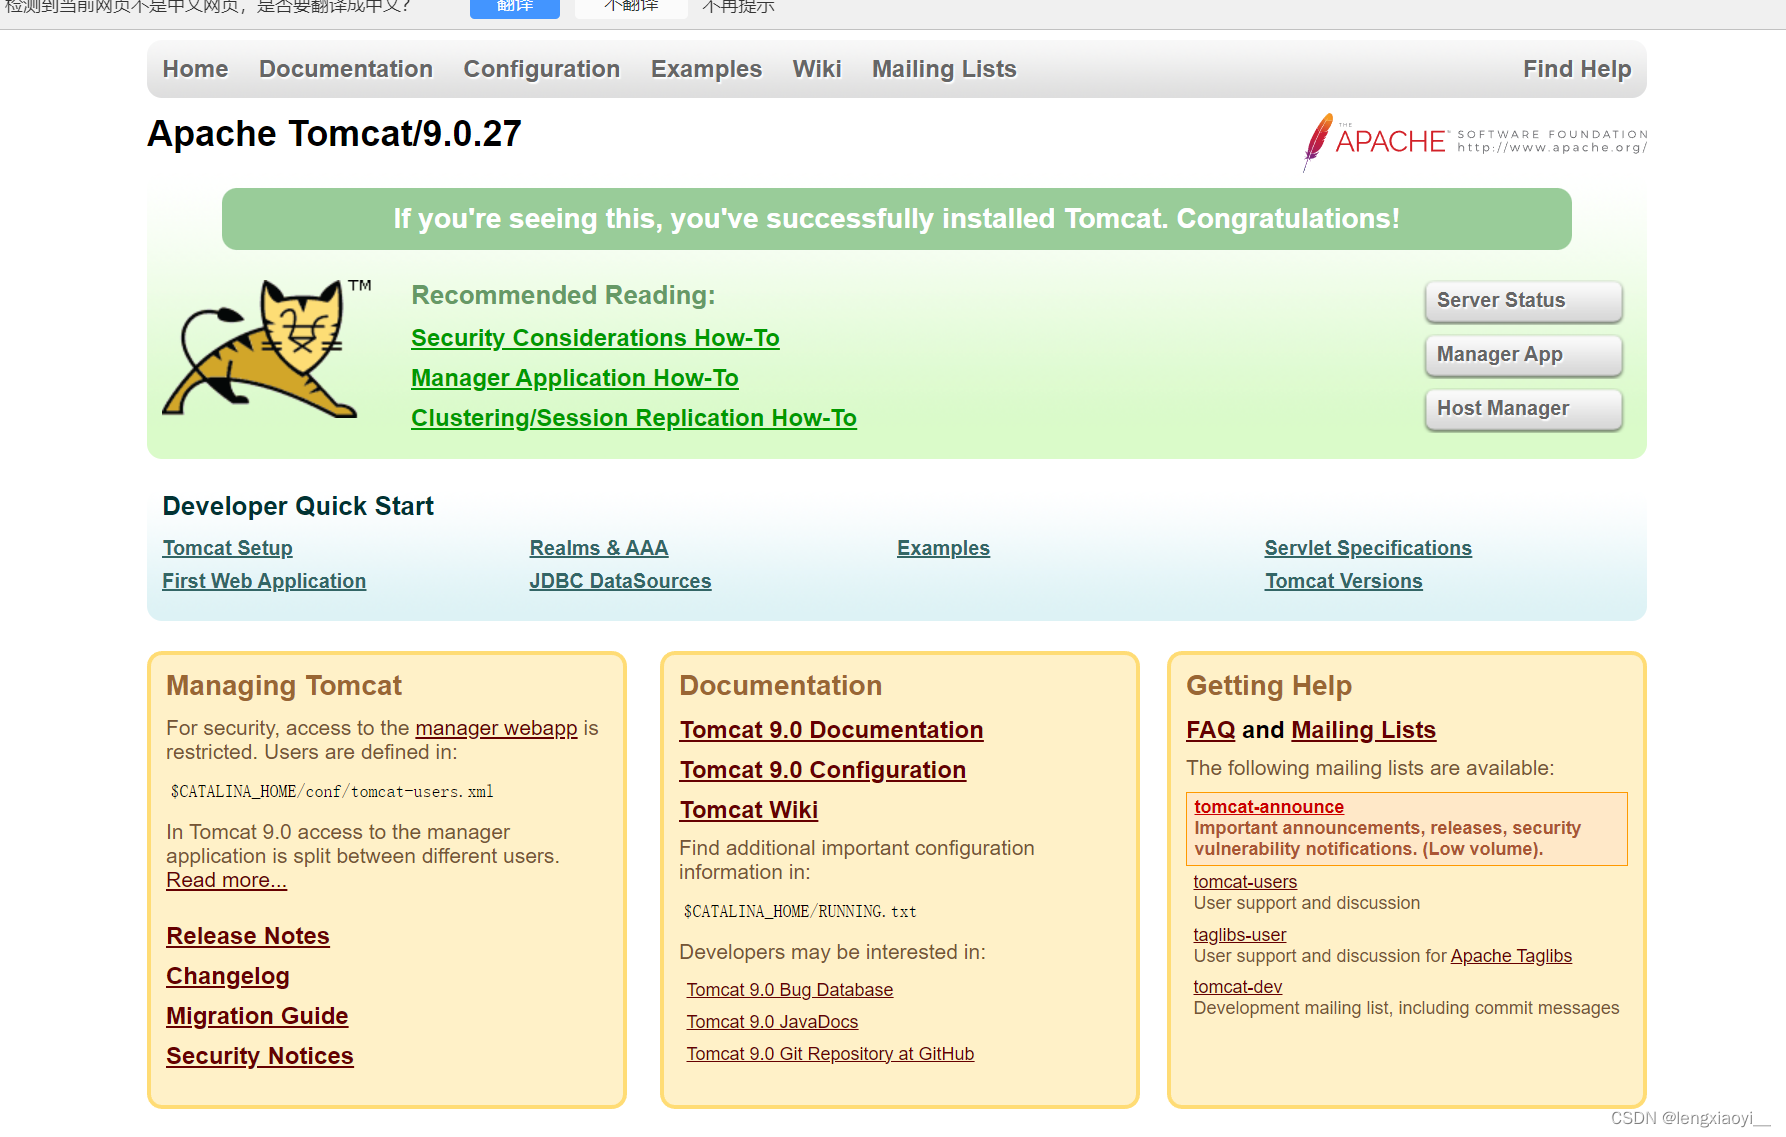The image size is (1786, 1137).
Task: Open Clustering/Session Replication How-To link
Action: (x=634, y=418)
